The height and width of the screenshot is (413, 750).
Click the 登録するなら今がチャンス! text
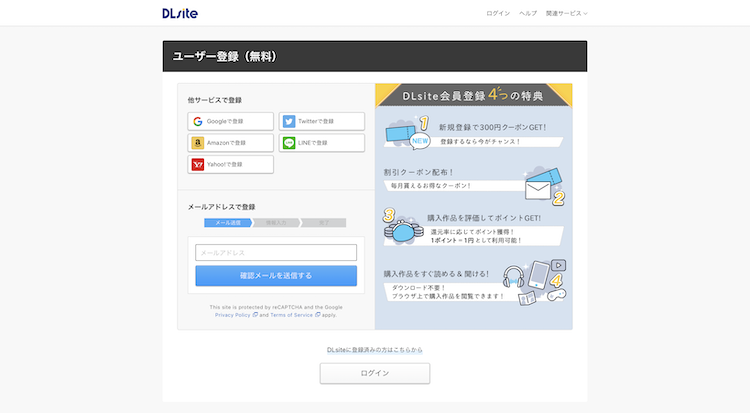point(480,142)
